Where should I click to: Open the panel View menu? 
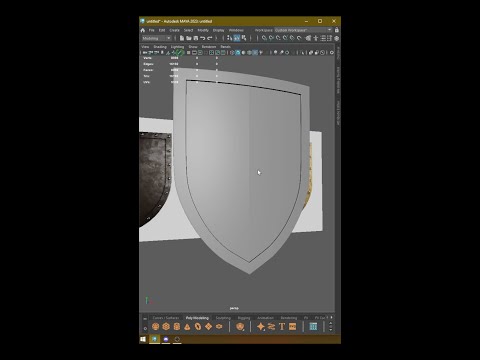tap(145, 47)
